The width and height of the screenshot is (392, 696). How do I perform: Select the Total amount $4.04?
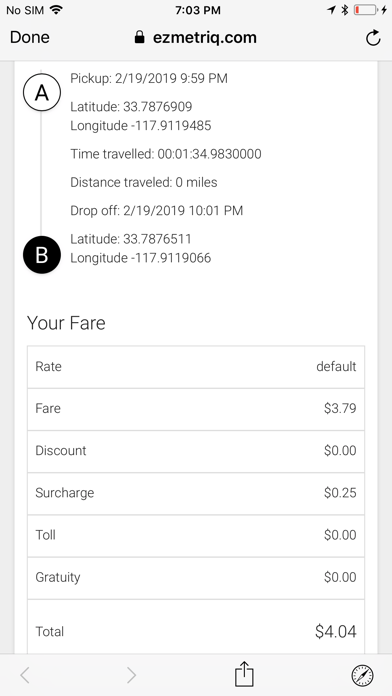[x=335, y=631]
